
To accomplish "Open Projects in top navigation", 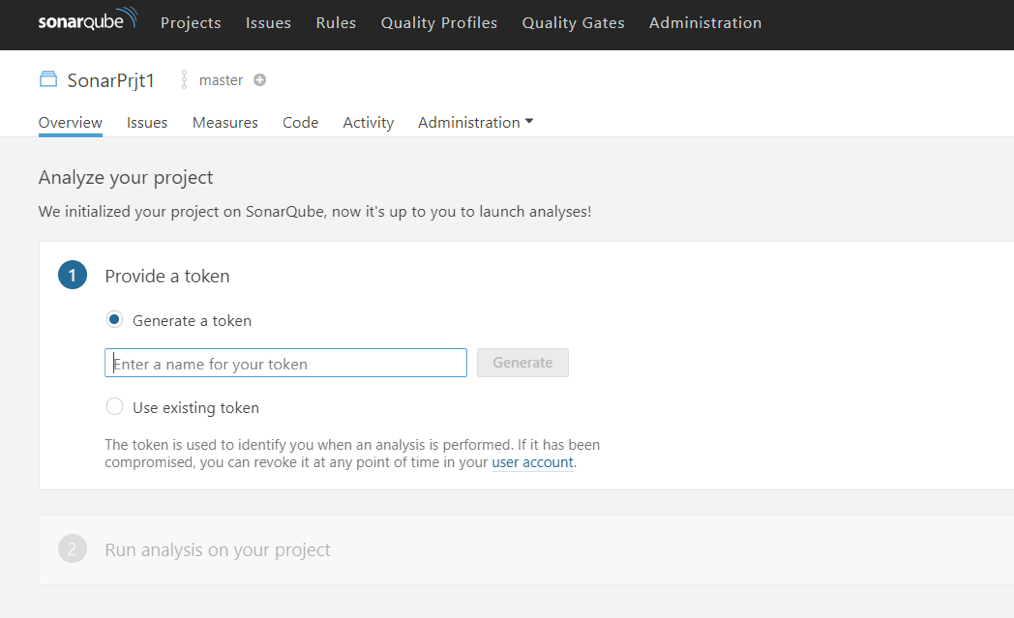I will coord(191,23).
